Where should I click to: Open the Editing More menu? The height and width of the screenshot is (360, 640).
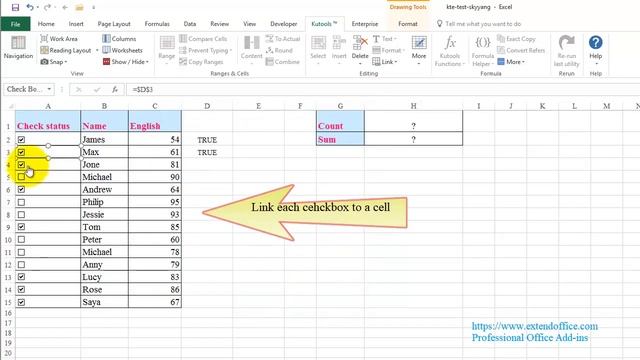(x=419, y=51)
